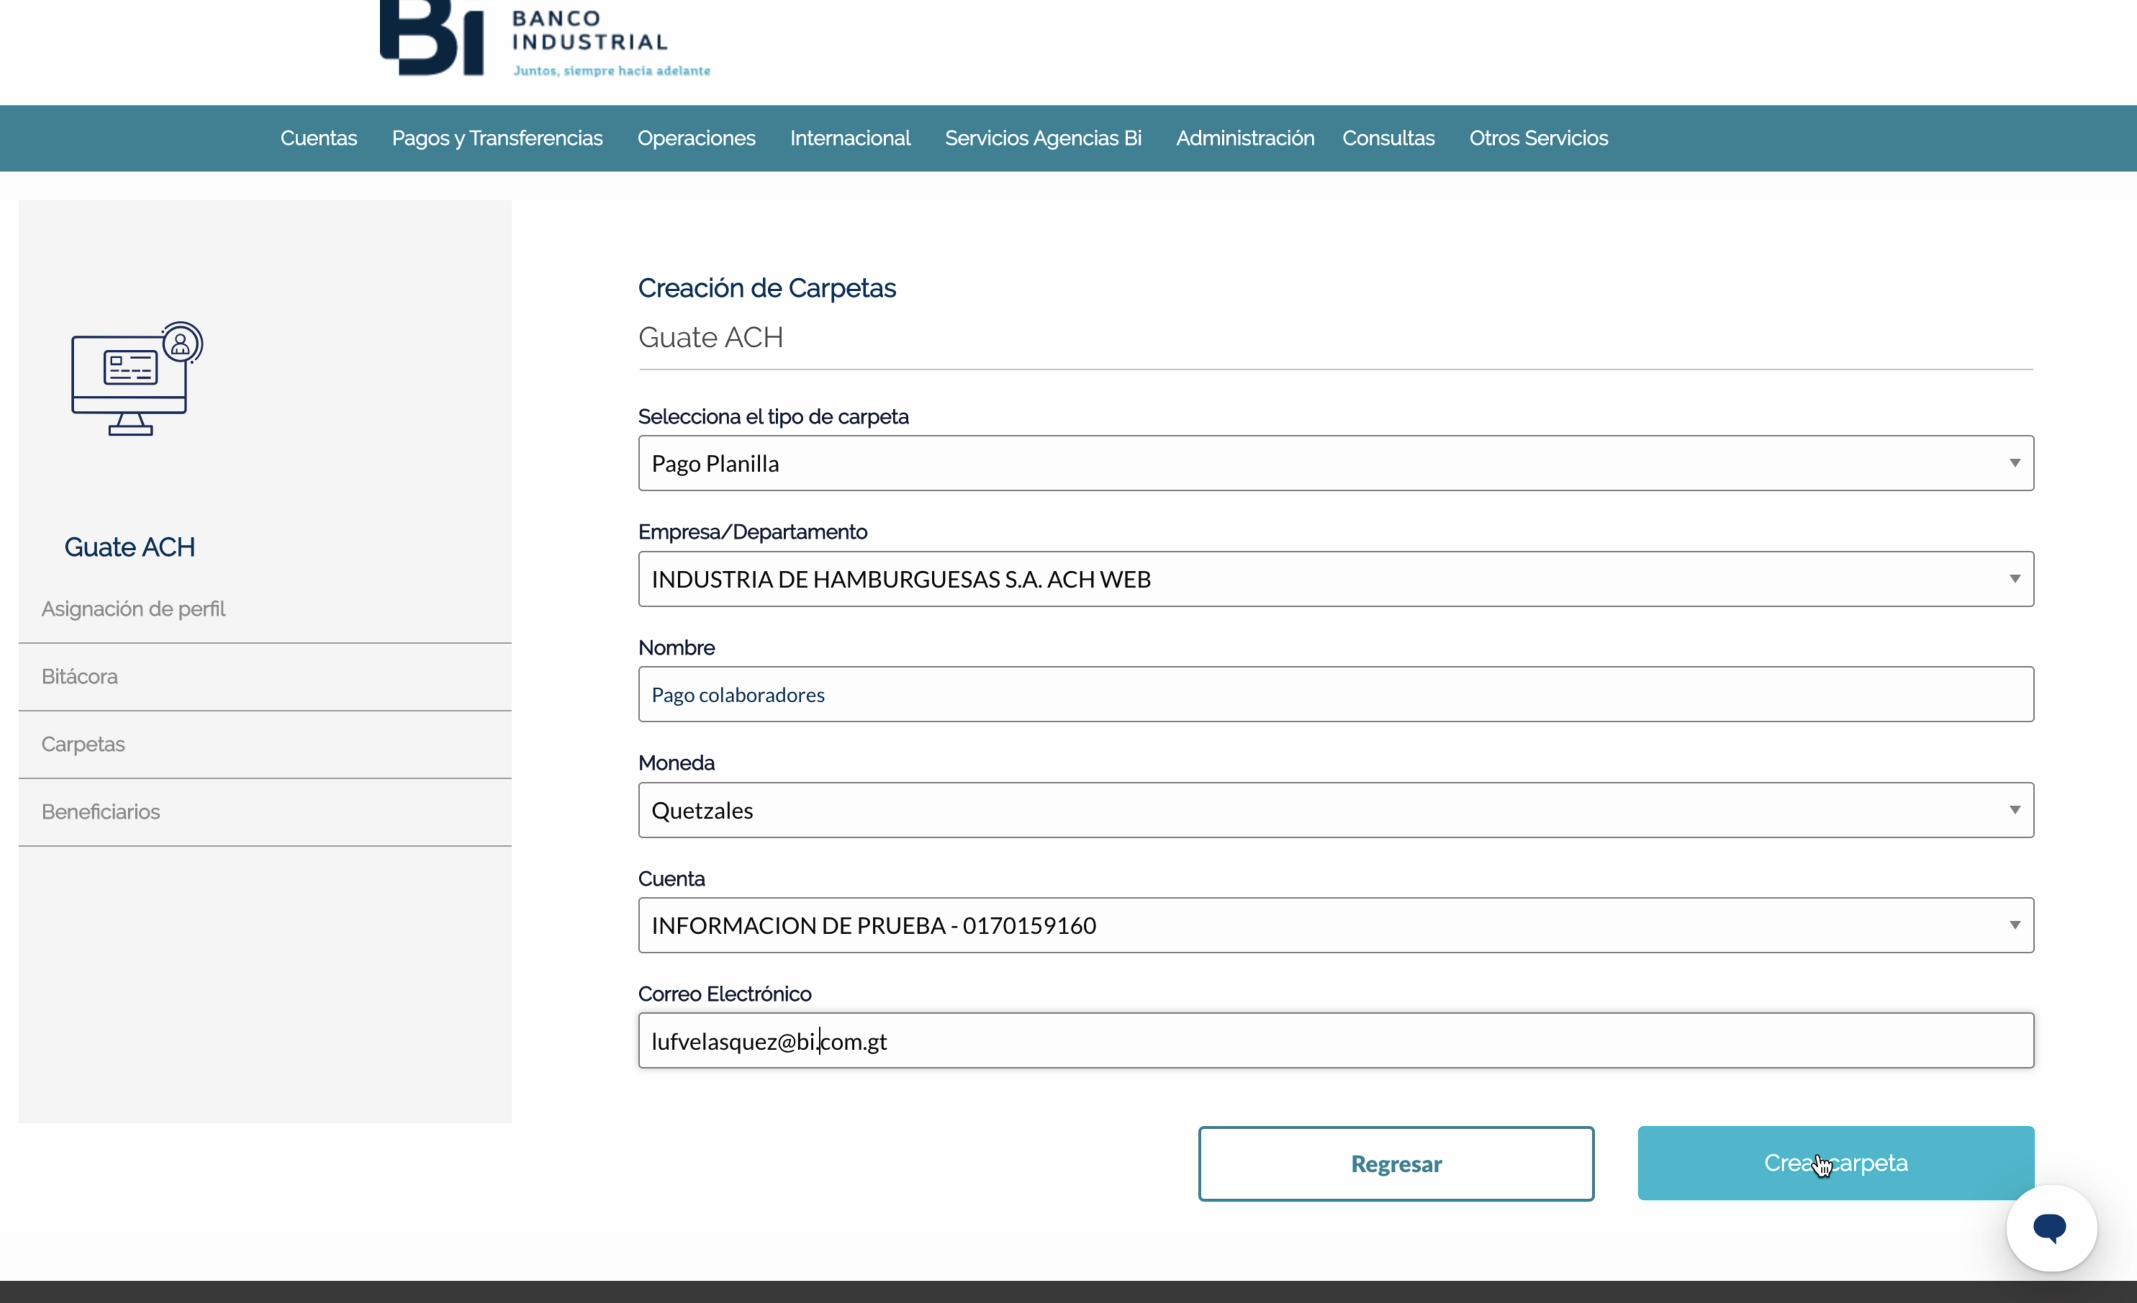Open the Cuentas menu
This screenshot has height=1303, width=2137.
tap(318, 138)
